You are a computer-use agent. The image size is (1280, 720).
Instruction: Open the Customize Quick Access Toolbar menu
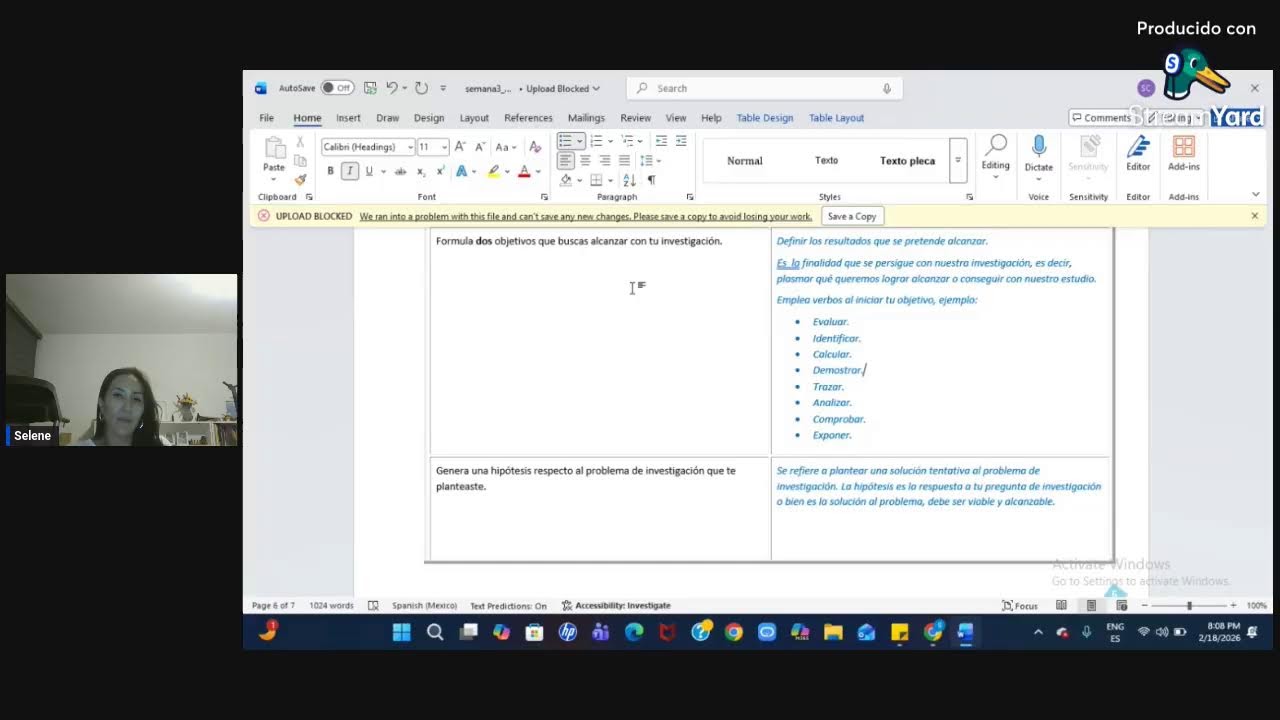(x=443, y=88)
